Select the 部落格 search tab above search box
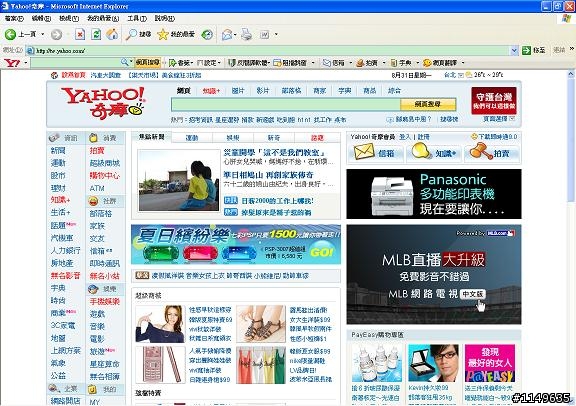 coord(291,91)
